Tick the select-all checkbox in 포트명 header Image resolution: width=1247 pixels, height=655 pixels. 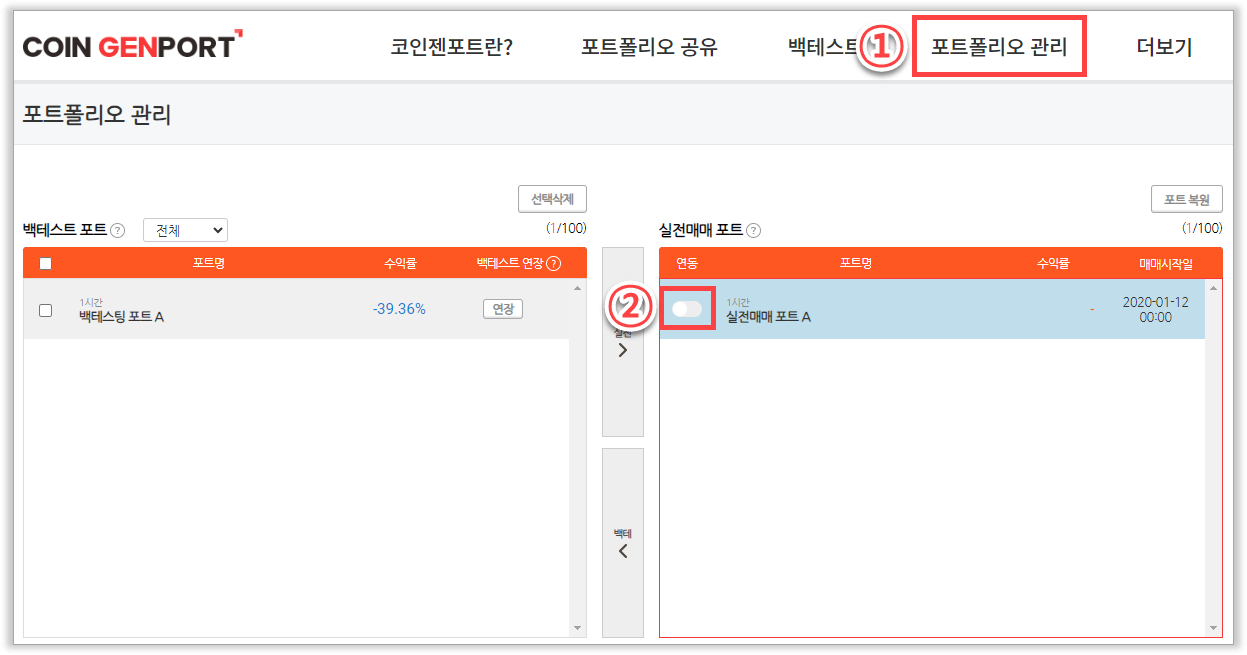45,264
